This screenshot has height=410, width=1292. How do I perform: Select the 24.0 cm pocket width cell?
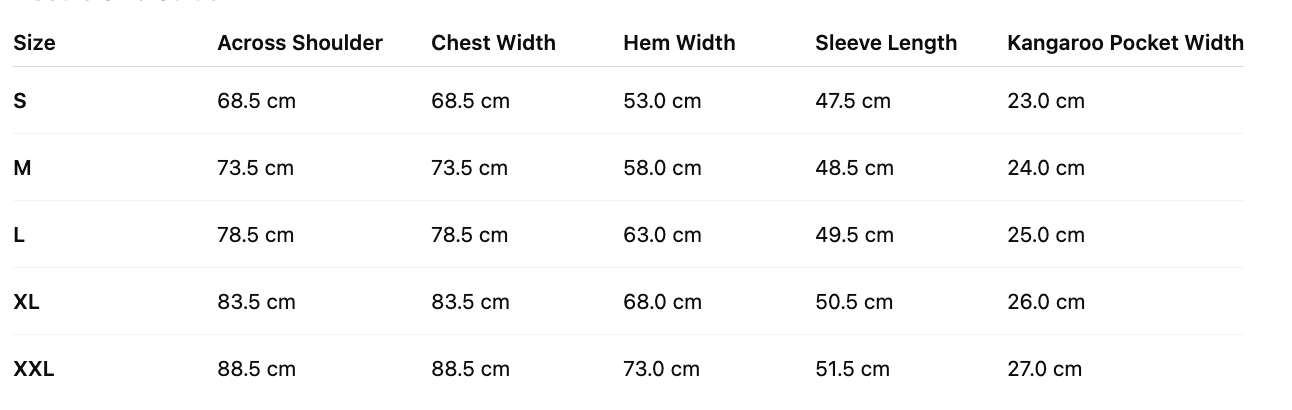[x=1046, y=168]
